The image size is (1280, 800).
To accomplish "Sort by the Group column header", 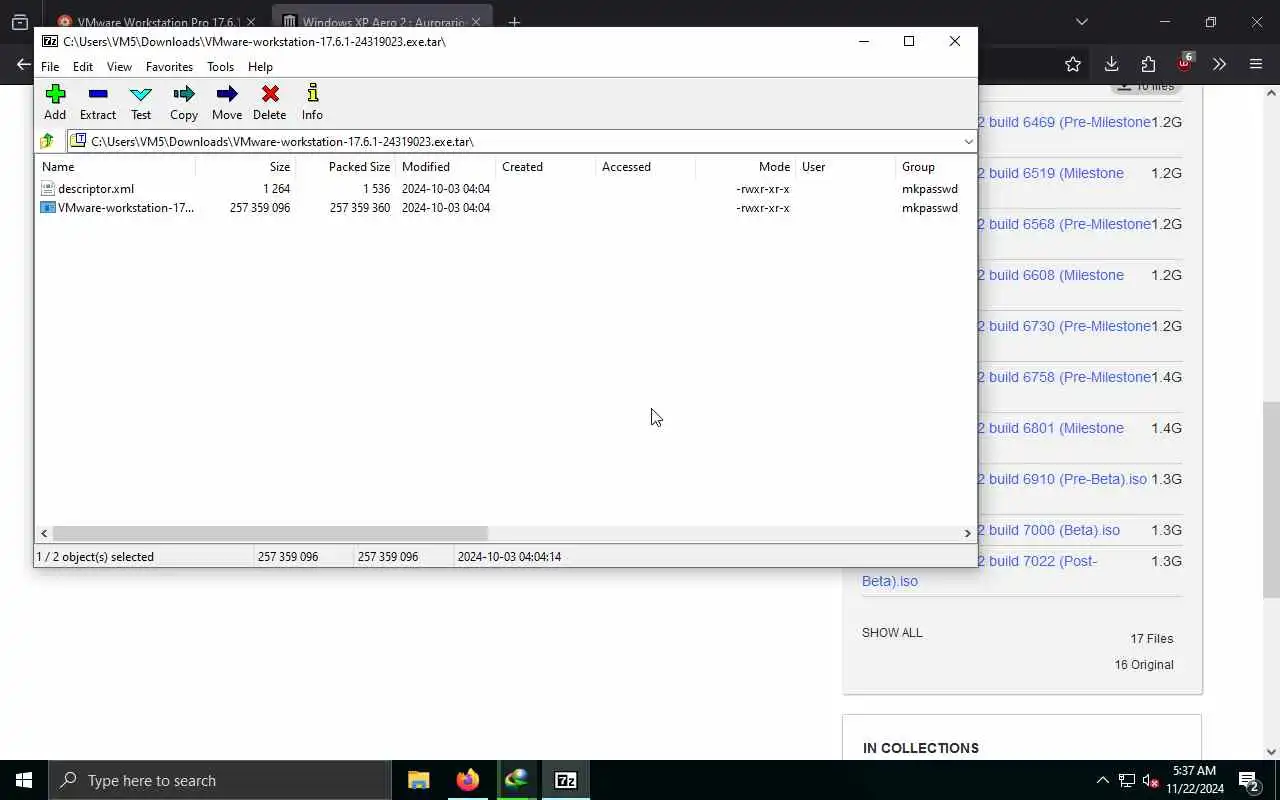I will click(x=935, y=167).
